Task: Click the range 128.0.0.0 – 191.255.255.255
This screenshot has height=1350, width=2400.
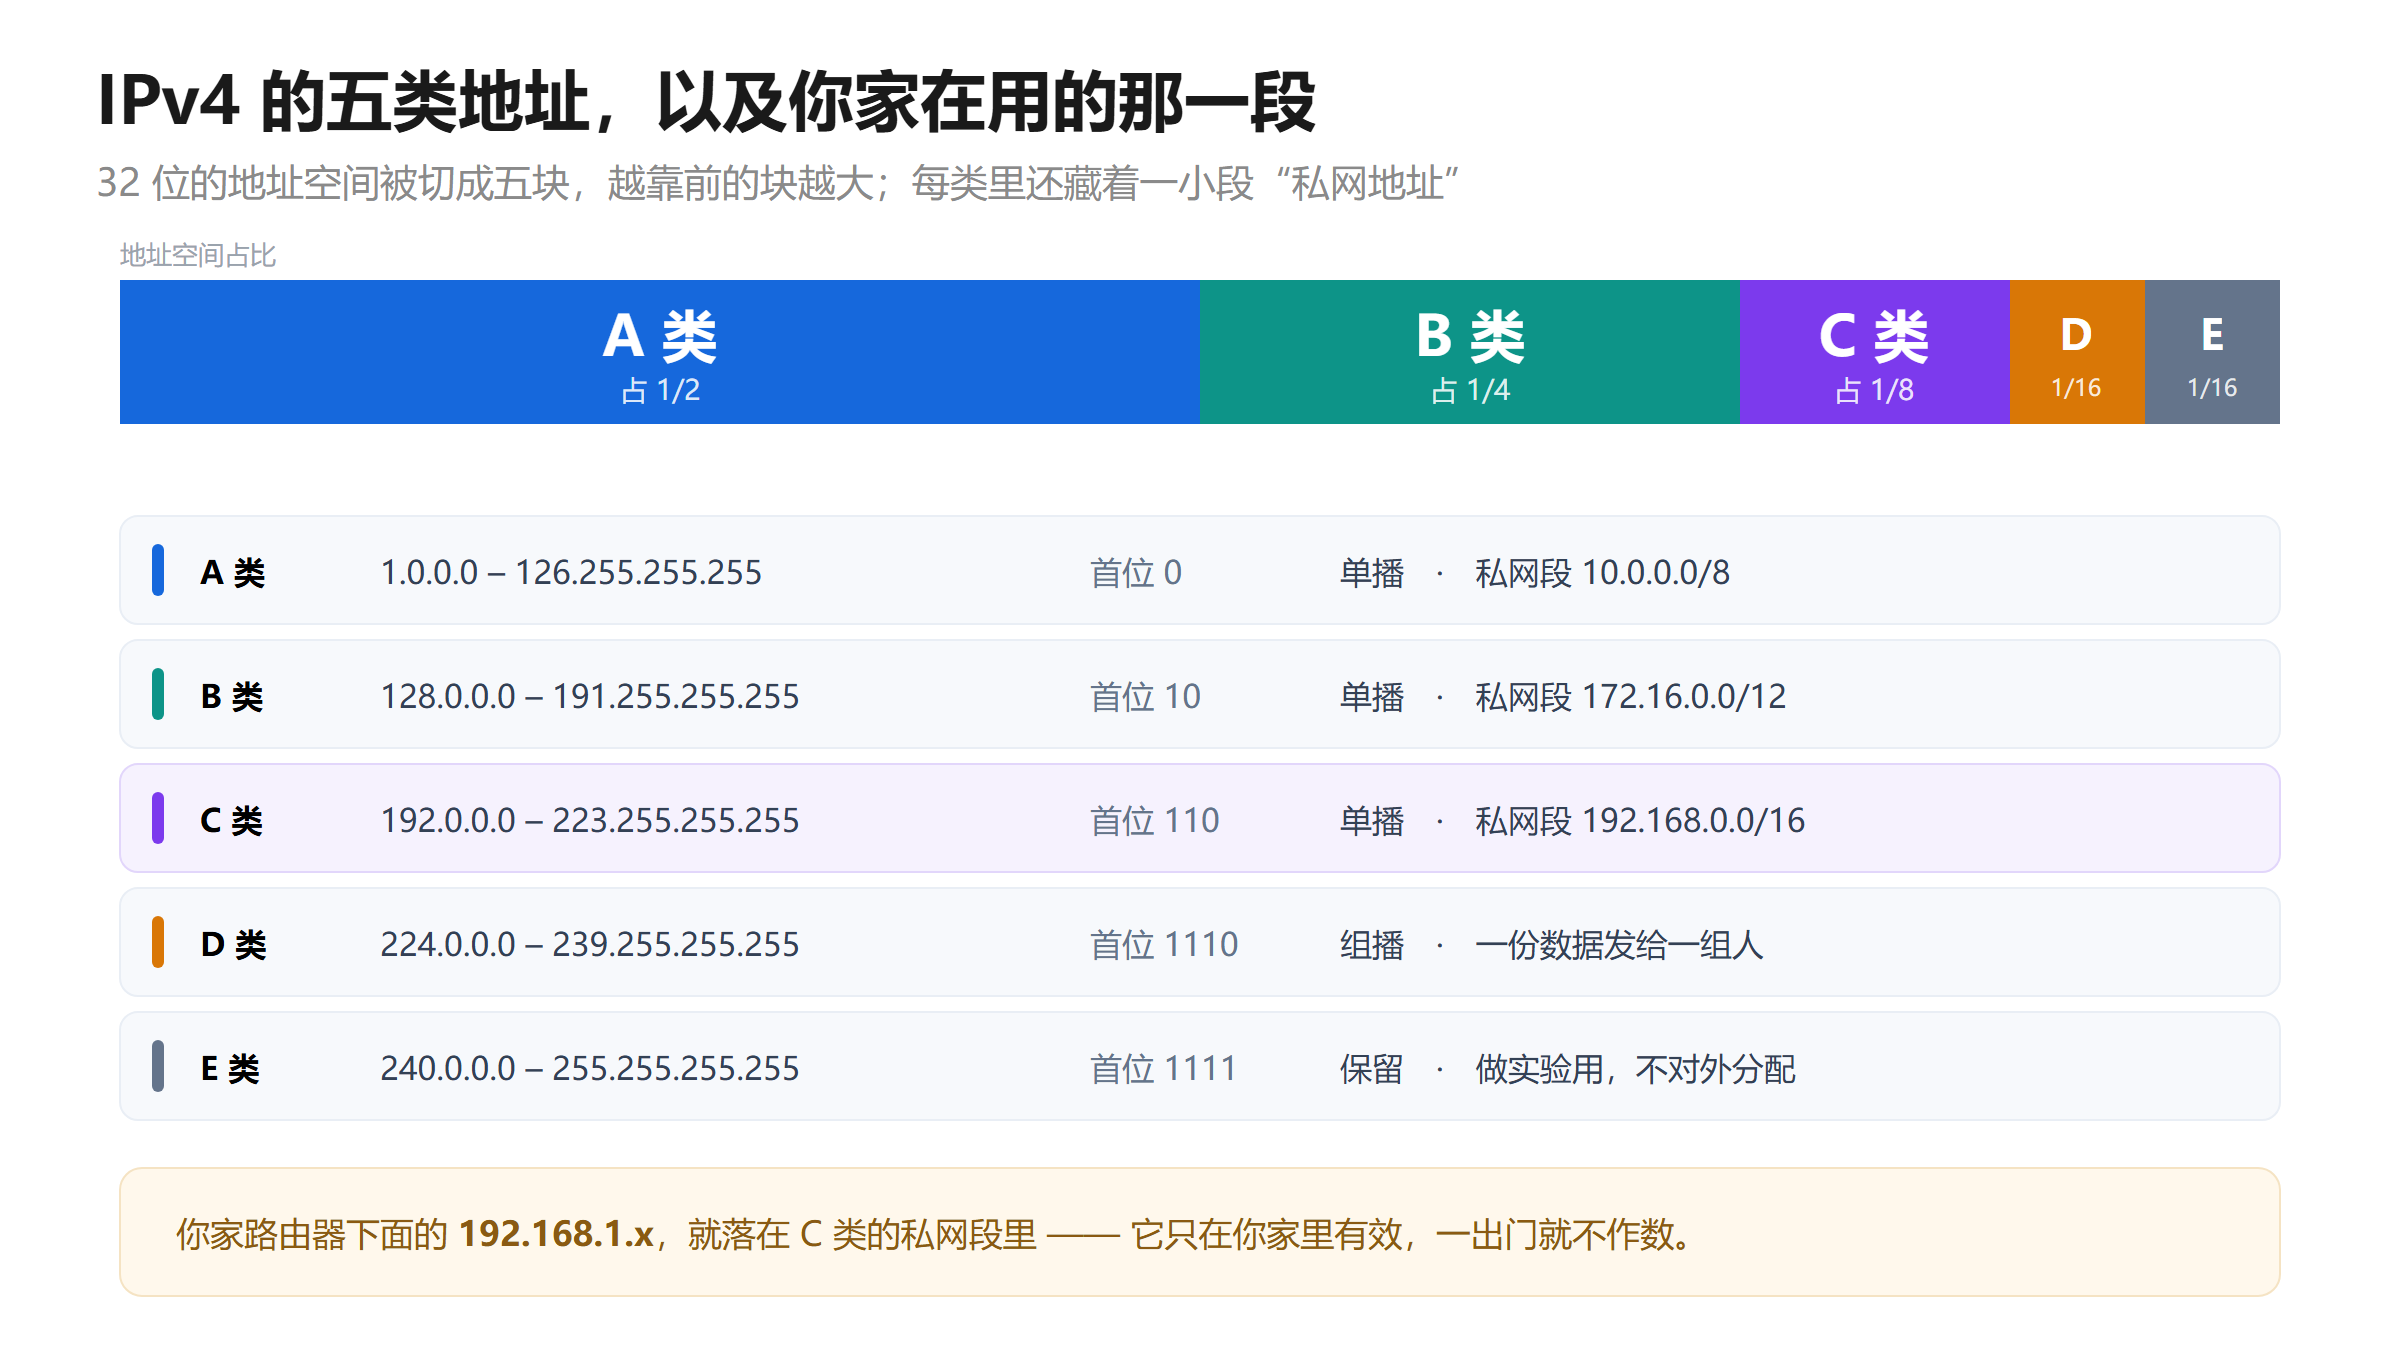Action: pos(590,696)
